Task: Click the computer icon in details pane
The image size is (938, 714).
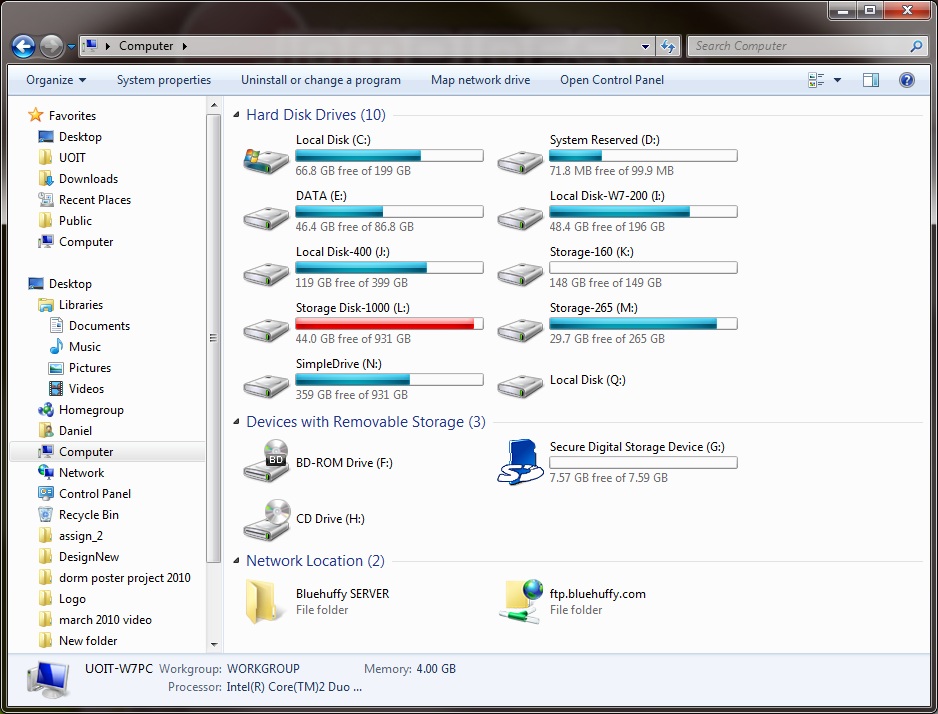Action: (x=49, y=679)
